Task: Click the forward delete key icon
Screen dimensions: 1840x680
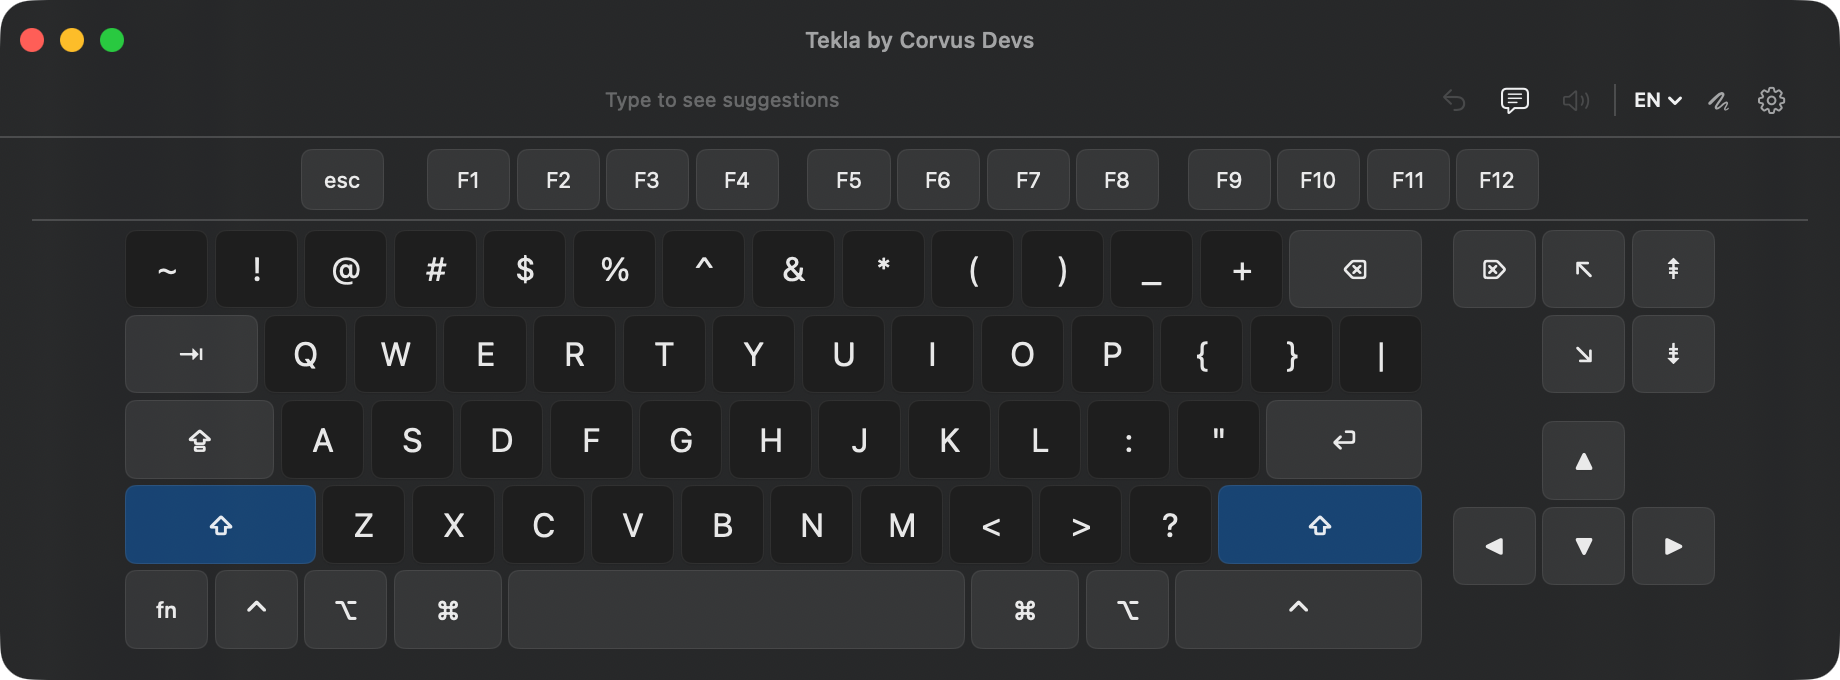Action: pyautogui.click(x=1494, y=269)
